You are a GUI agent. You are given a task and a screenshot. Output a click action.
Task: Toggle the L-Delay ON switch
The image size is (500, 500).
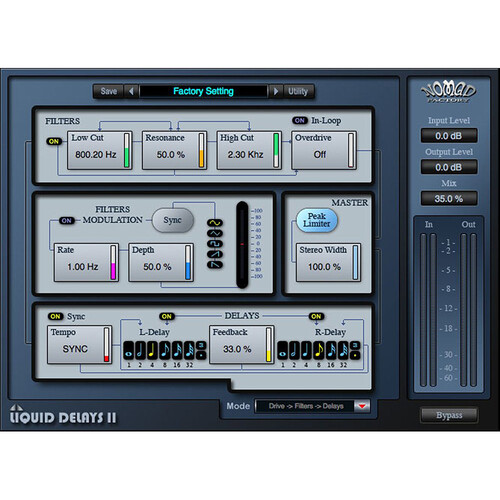(x=167, y=316)
